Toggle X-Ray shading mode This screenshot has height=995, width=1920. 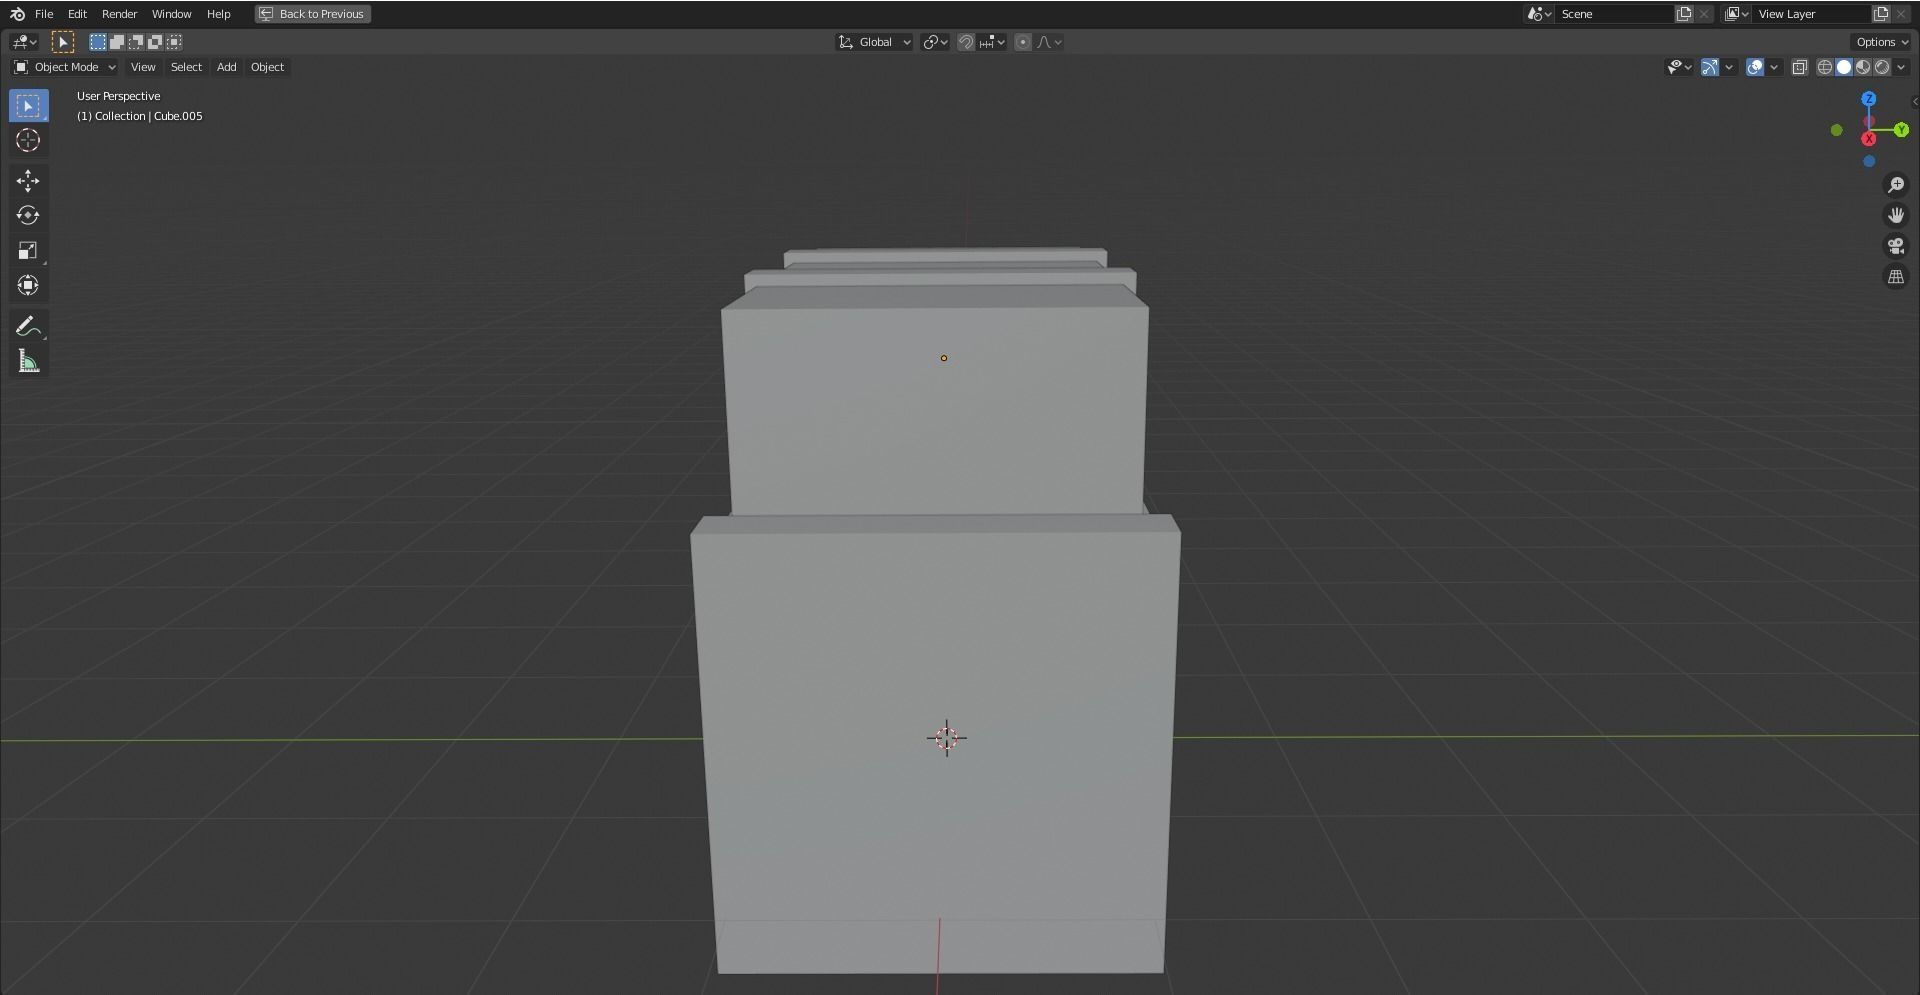point(1800,67)
